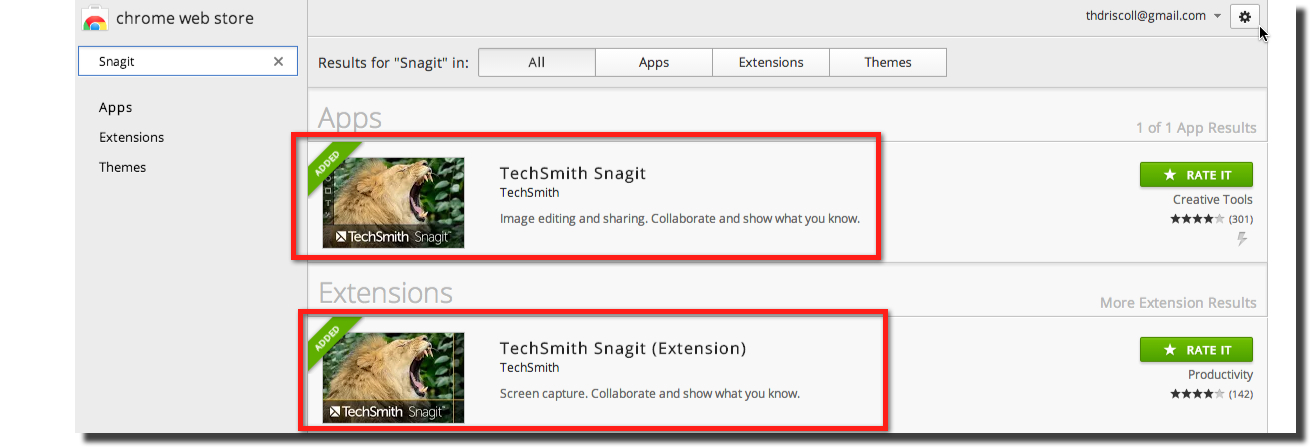Click More Extension Results link
Viewport: 1310px width, 447px height.
pyautogui.click(x=1178, y=303)
